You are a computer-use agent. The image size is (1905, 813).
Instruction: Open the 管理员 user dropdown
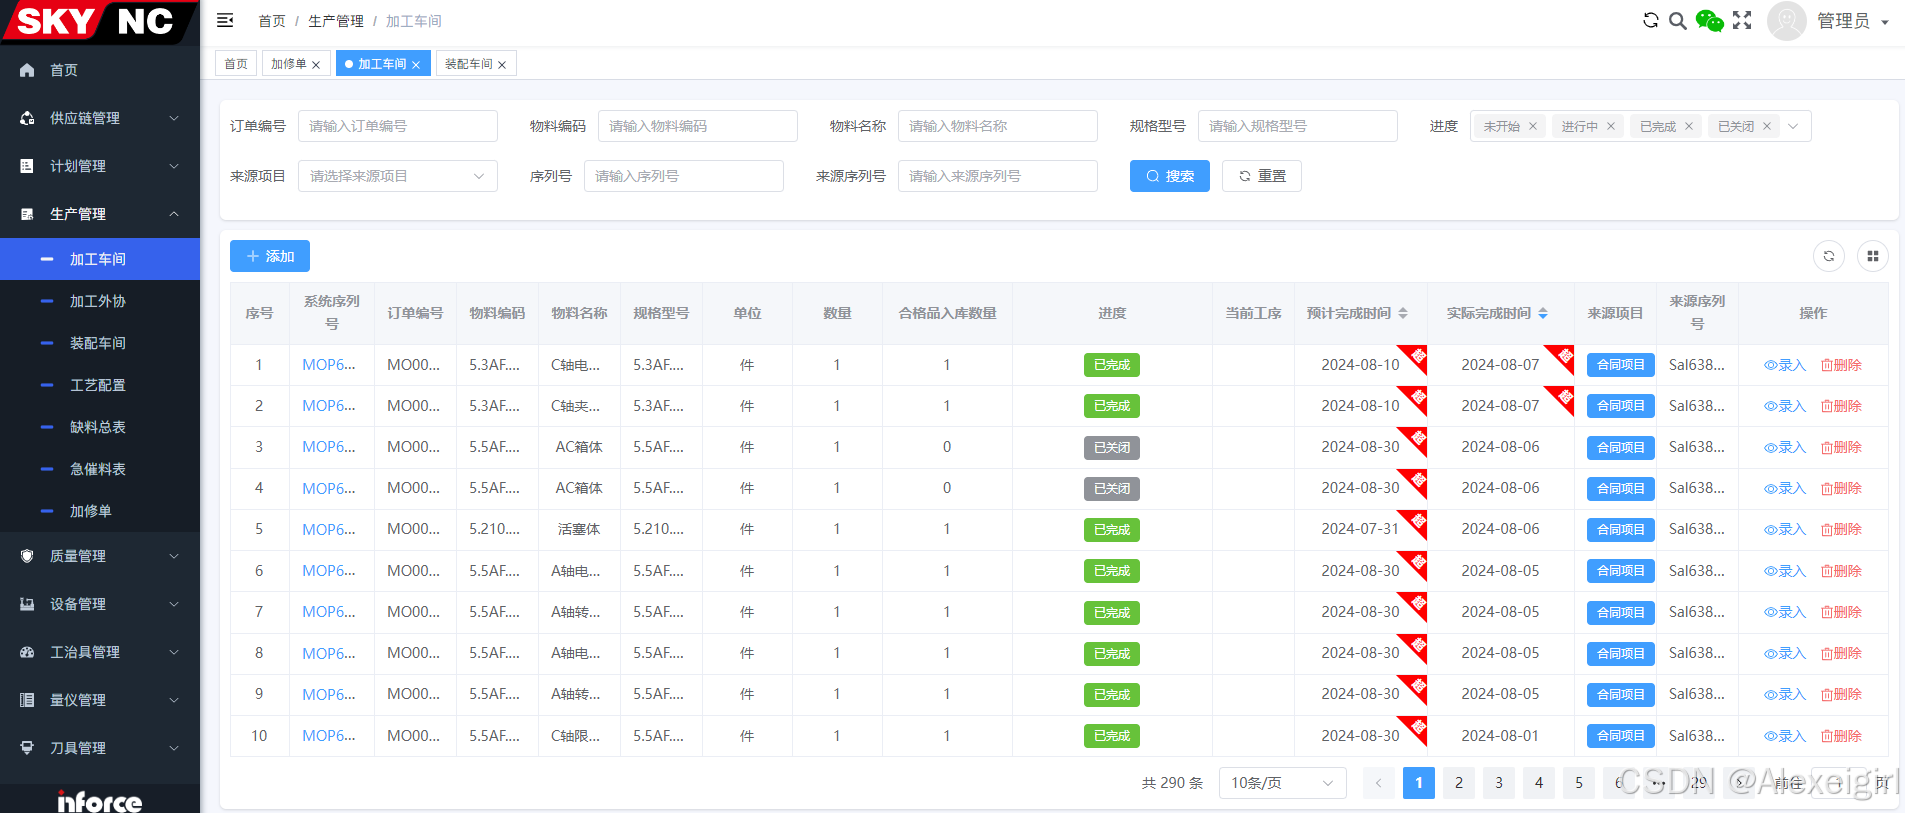click(1853, 21)
